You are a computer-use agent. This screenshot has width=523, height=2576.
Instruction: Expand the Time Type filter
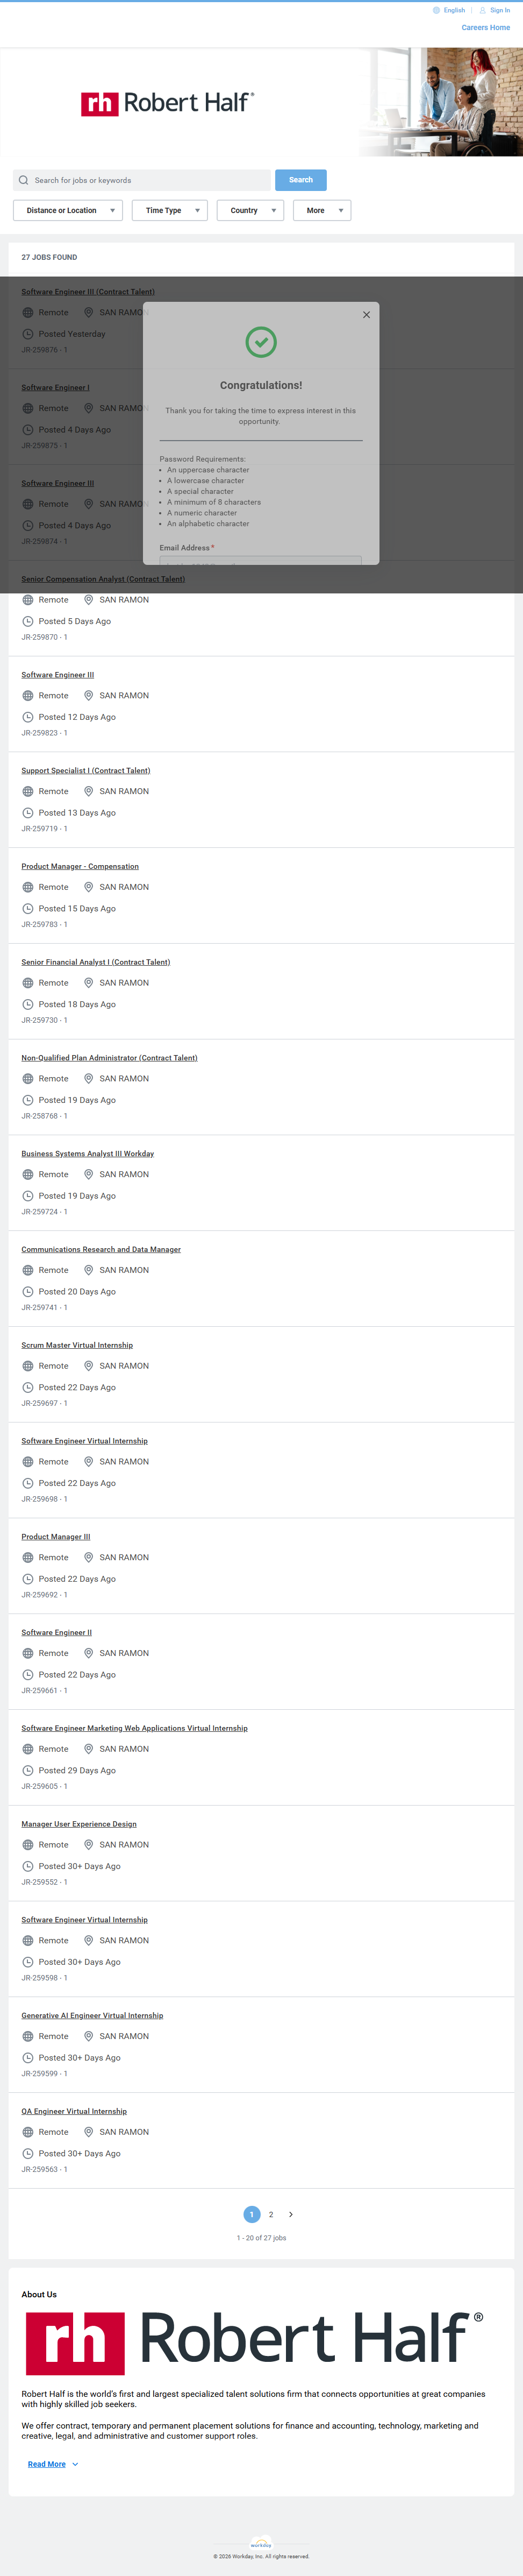click(169, 211)
